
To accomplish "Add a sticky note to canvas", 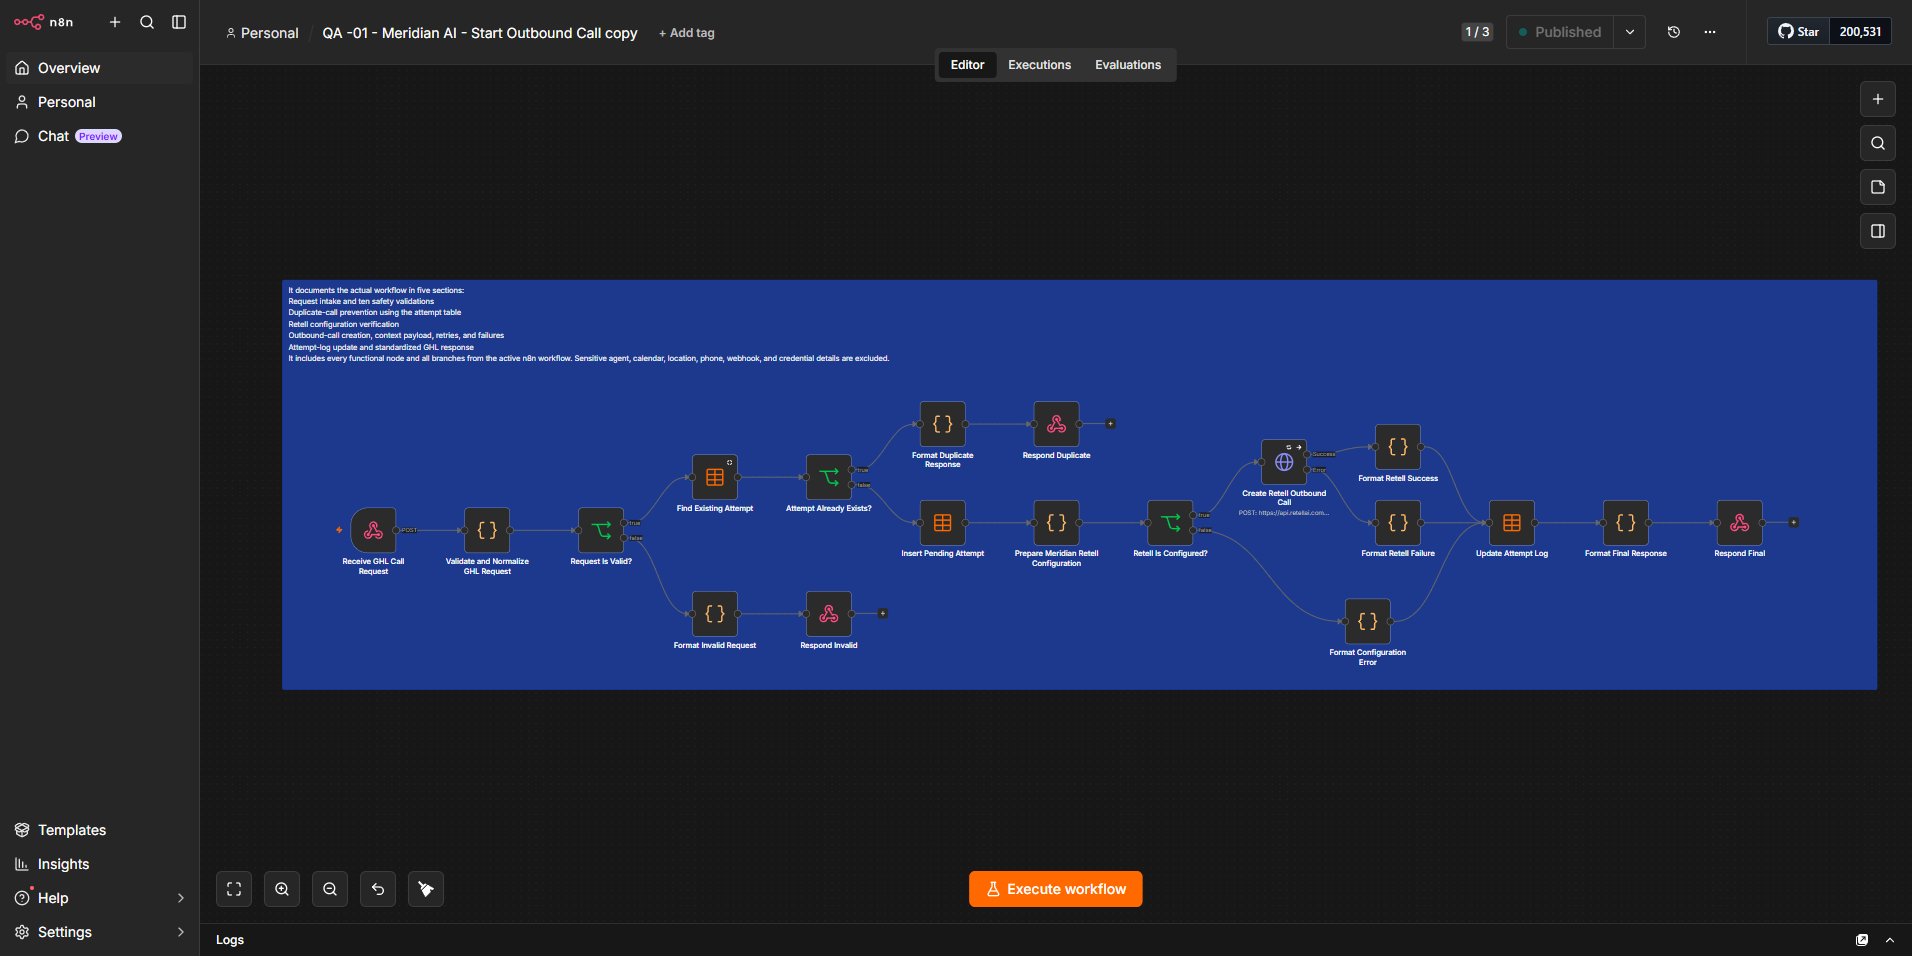I will (x=1878, y=187).
